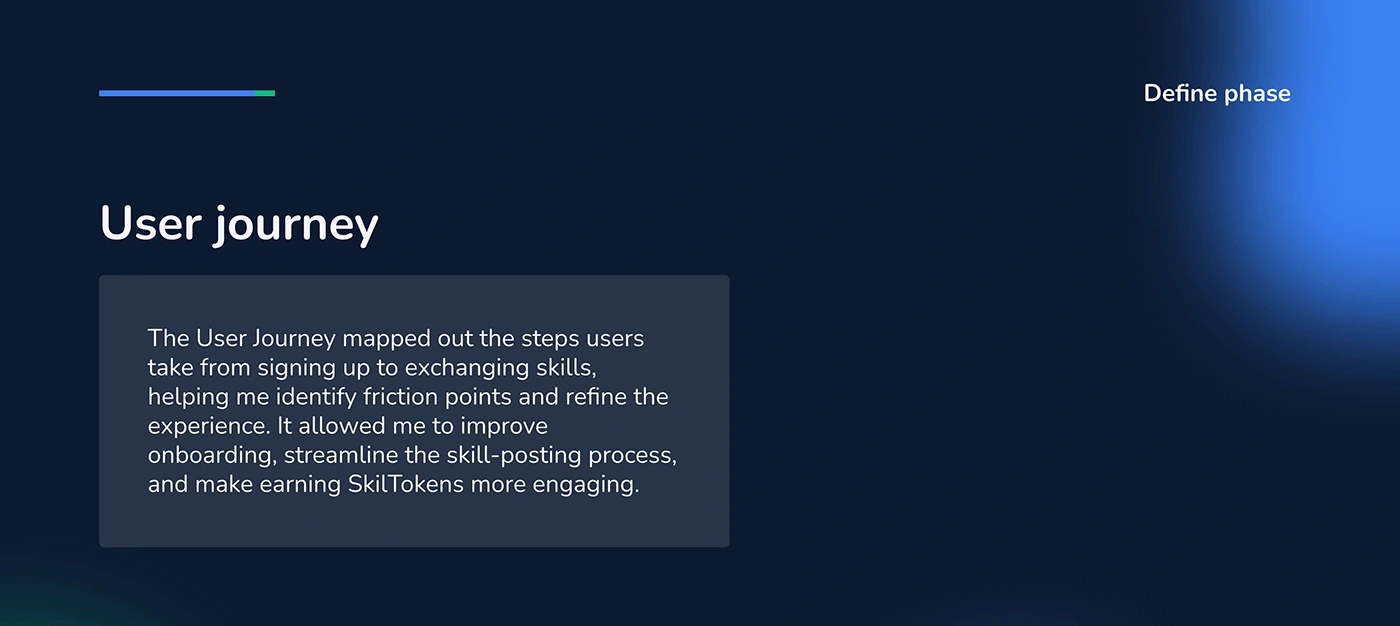The height and width of the screenshot is (626, 1400).
Task: Click the word "experience." in the paragraph
Action: point(209,426)
